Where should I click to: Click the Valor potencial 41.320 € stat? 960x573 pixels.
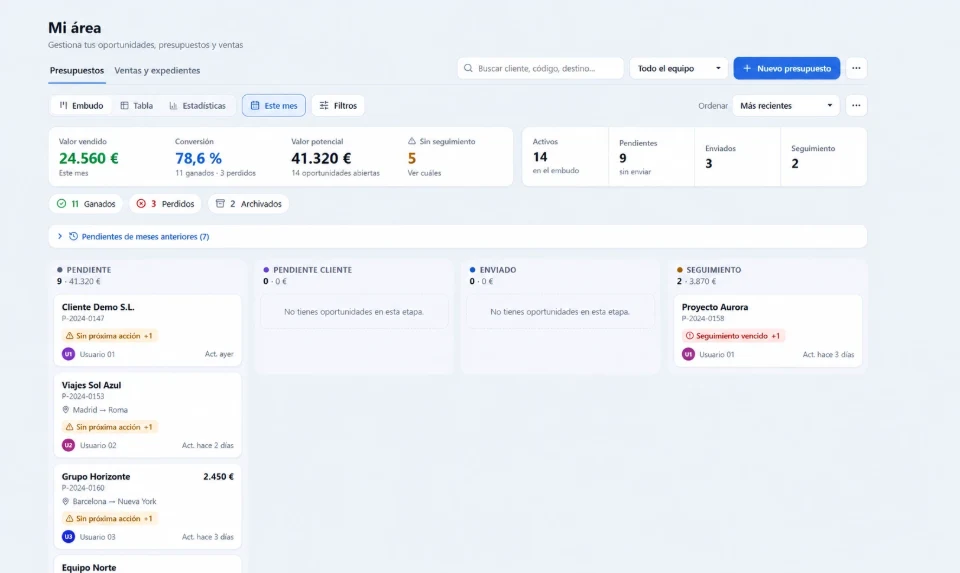coord(335,157)
